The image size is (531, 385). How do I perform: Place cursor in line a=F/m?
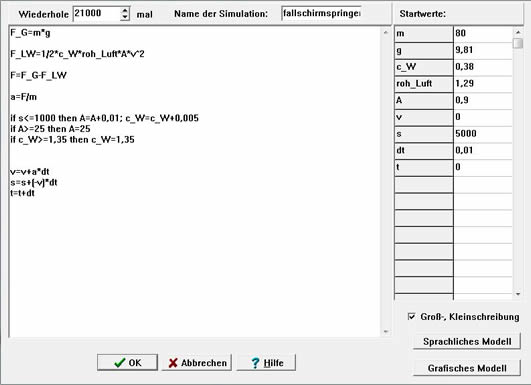click(x=23, y=97)
